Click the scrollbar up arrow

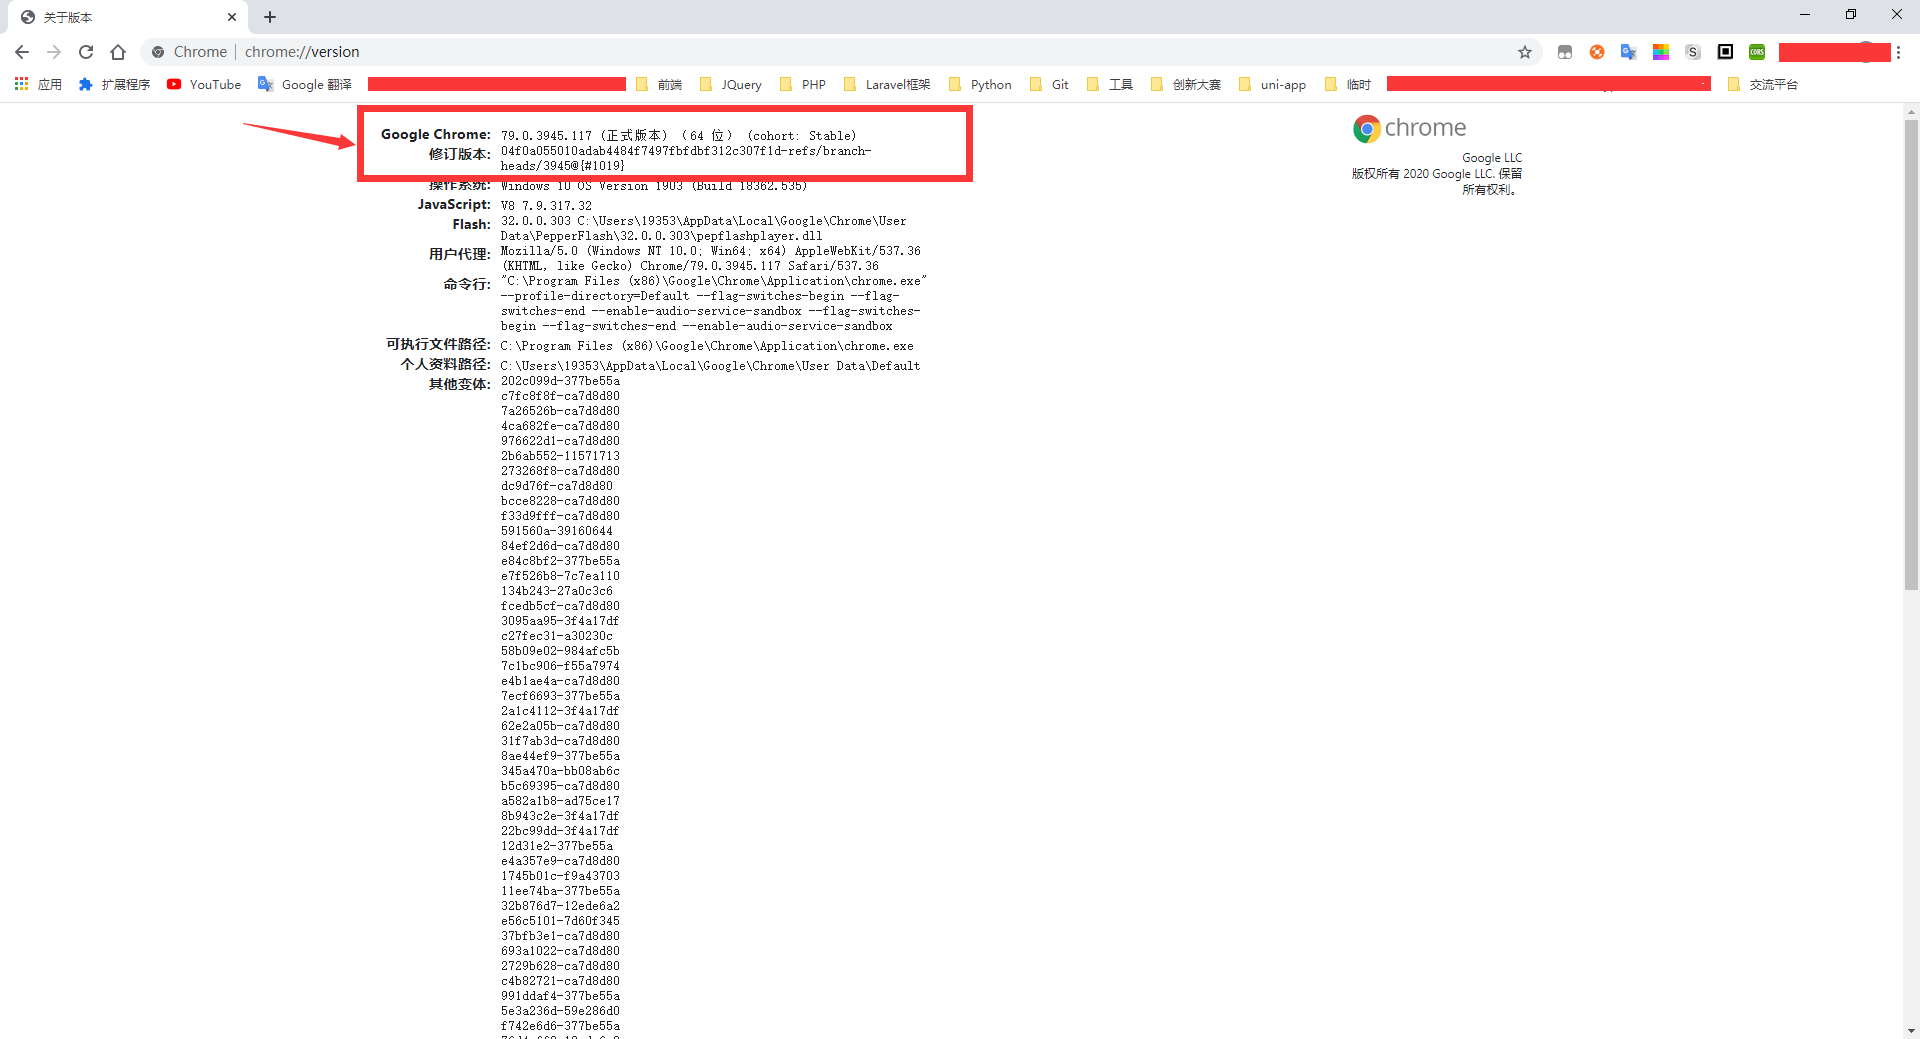point(1911,112)
